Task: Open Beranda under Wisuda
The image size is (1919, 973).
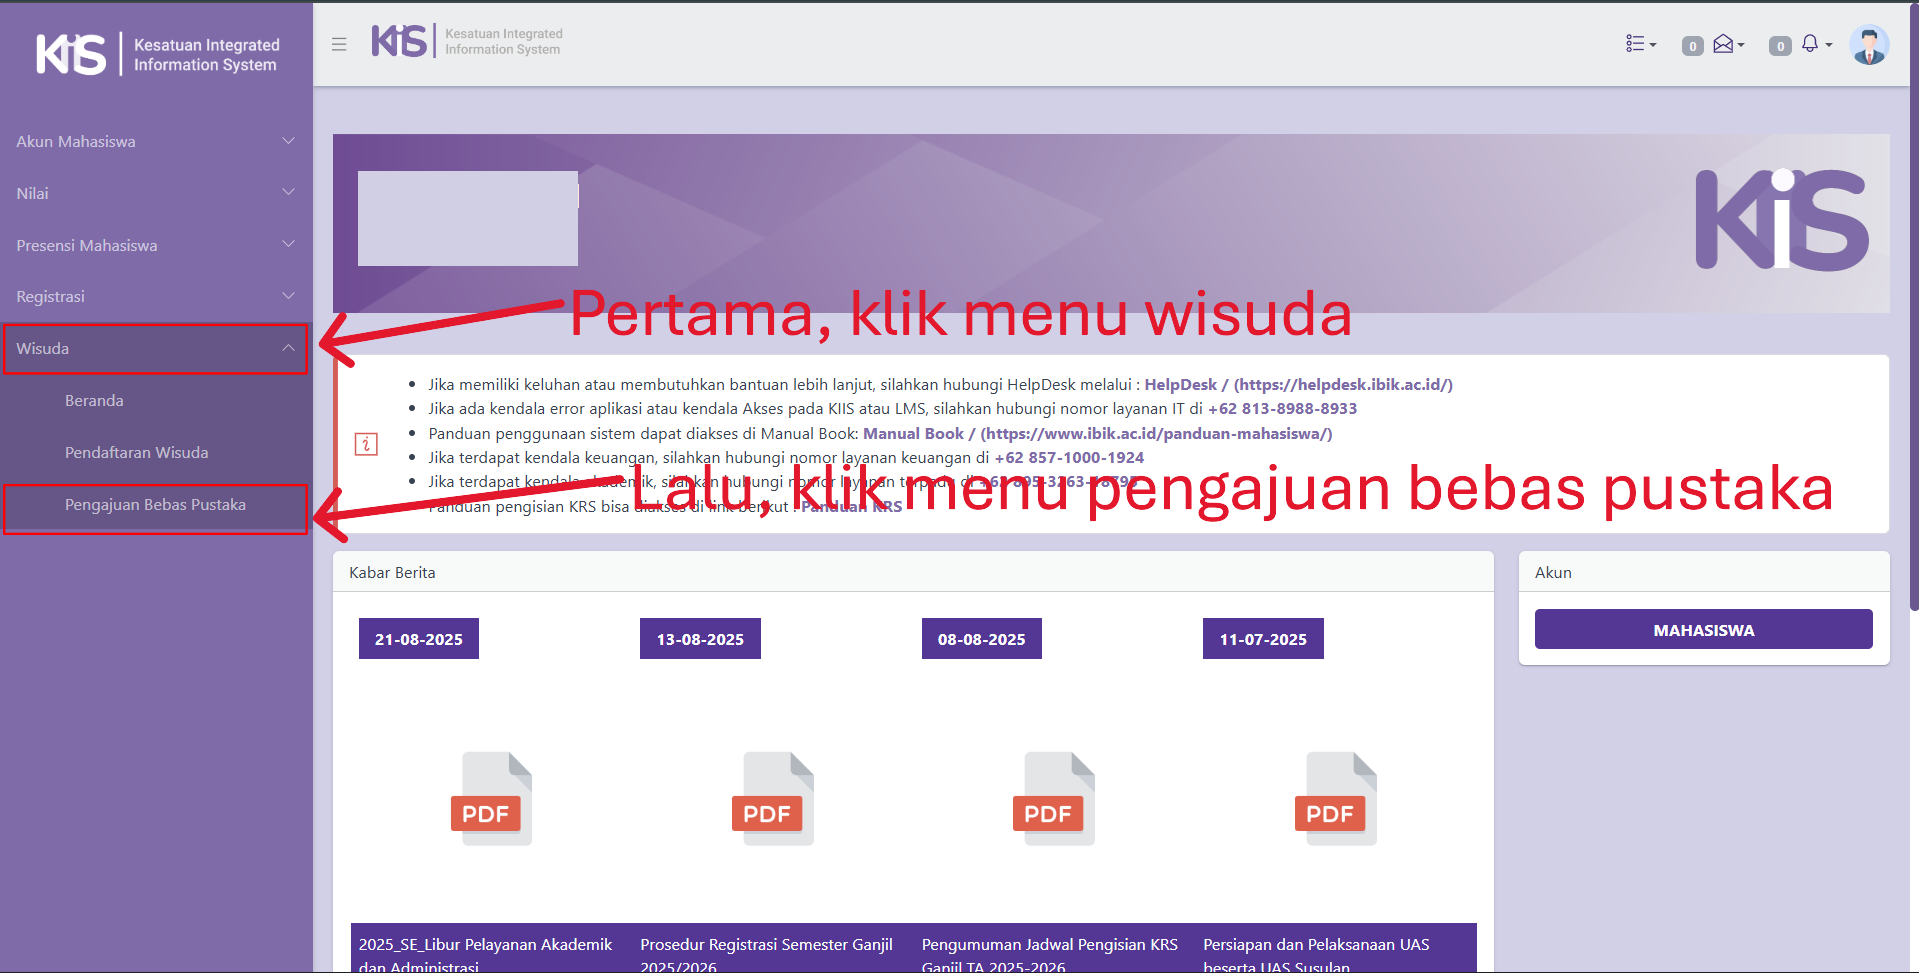Action: pos(94,401)
